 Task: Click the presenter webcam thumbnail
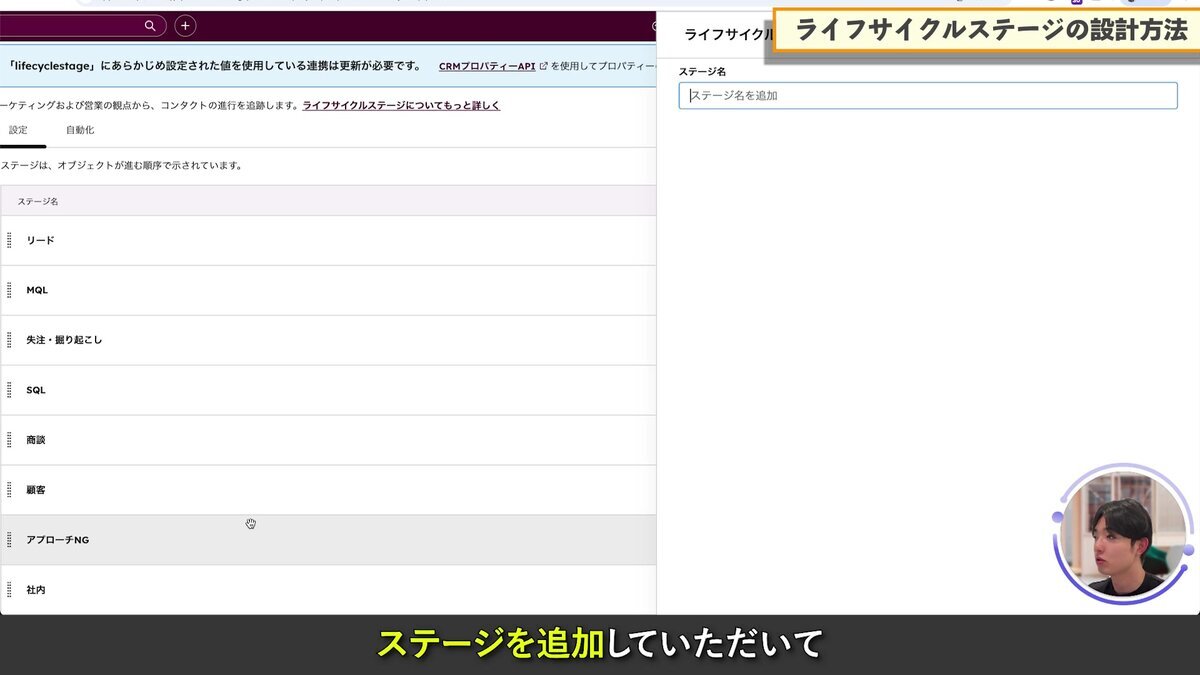tap(1125, 535)
